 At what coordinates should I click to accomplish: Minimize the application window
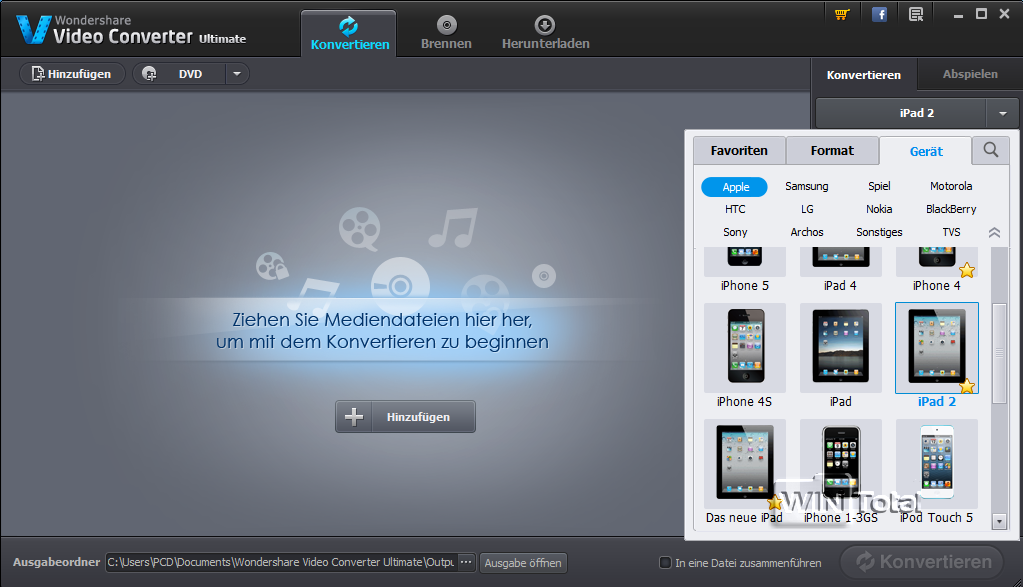coord(958,14)
